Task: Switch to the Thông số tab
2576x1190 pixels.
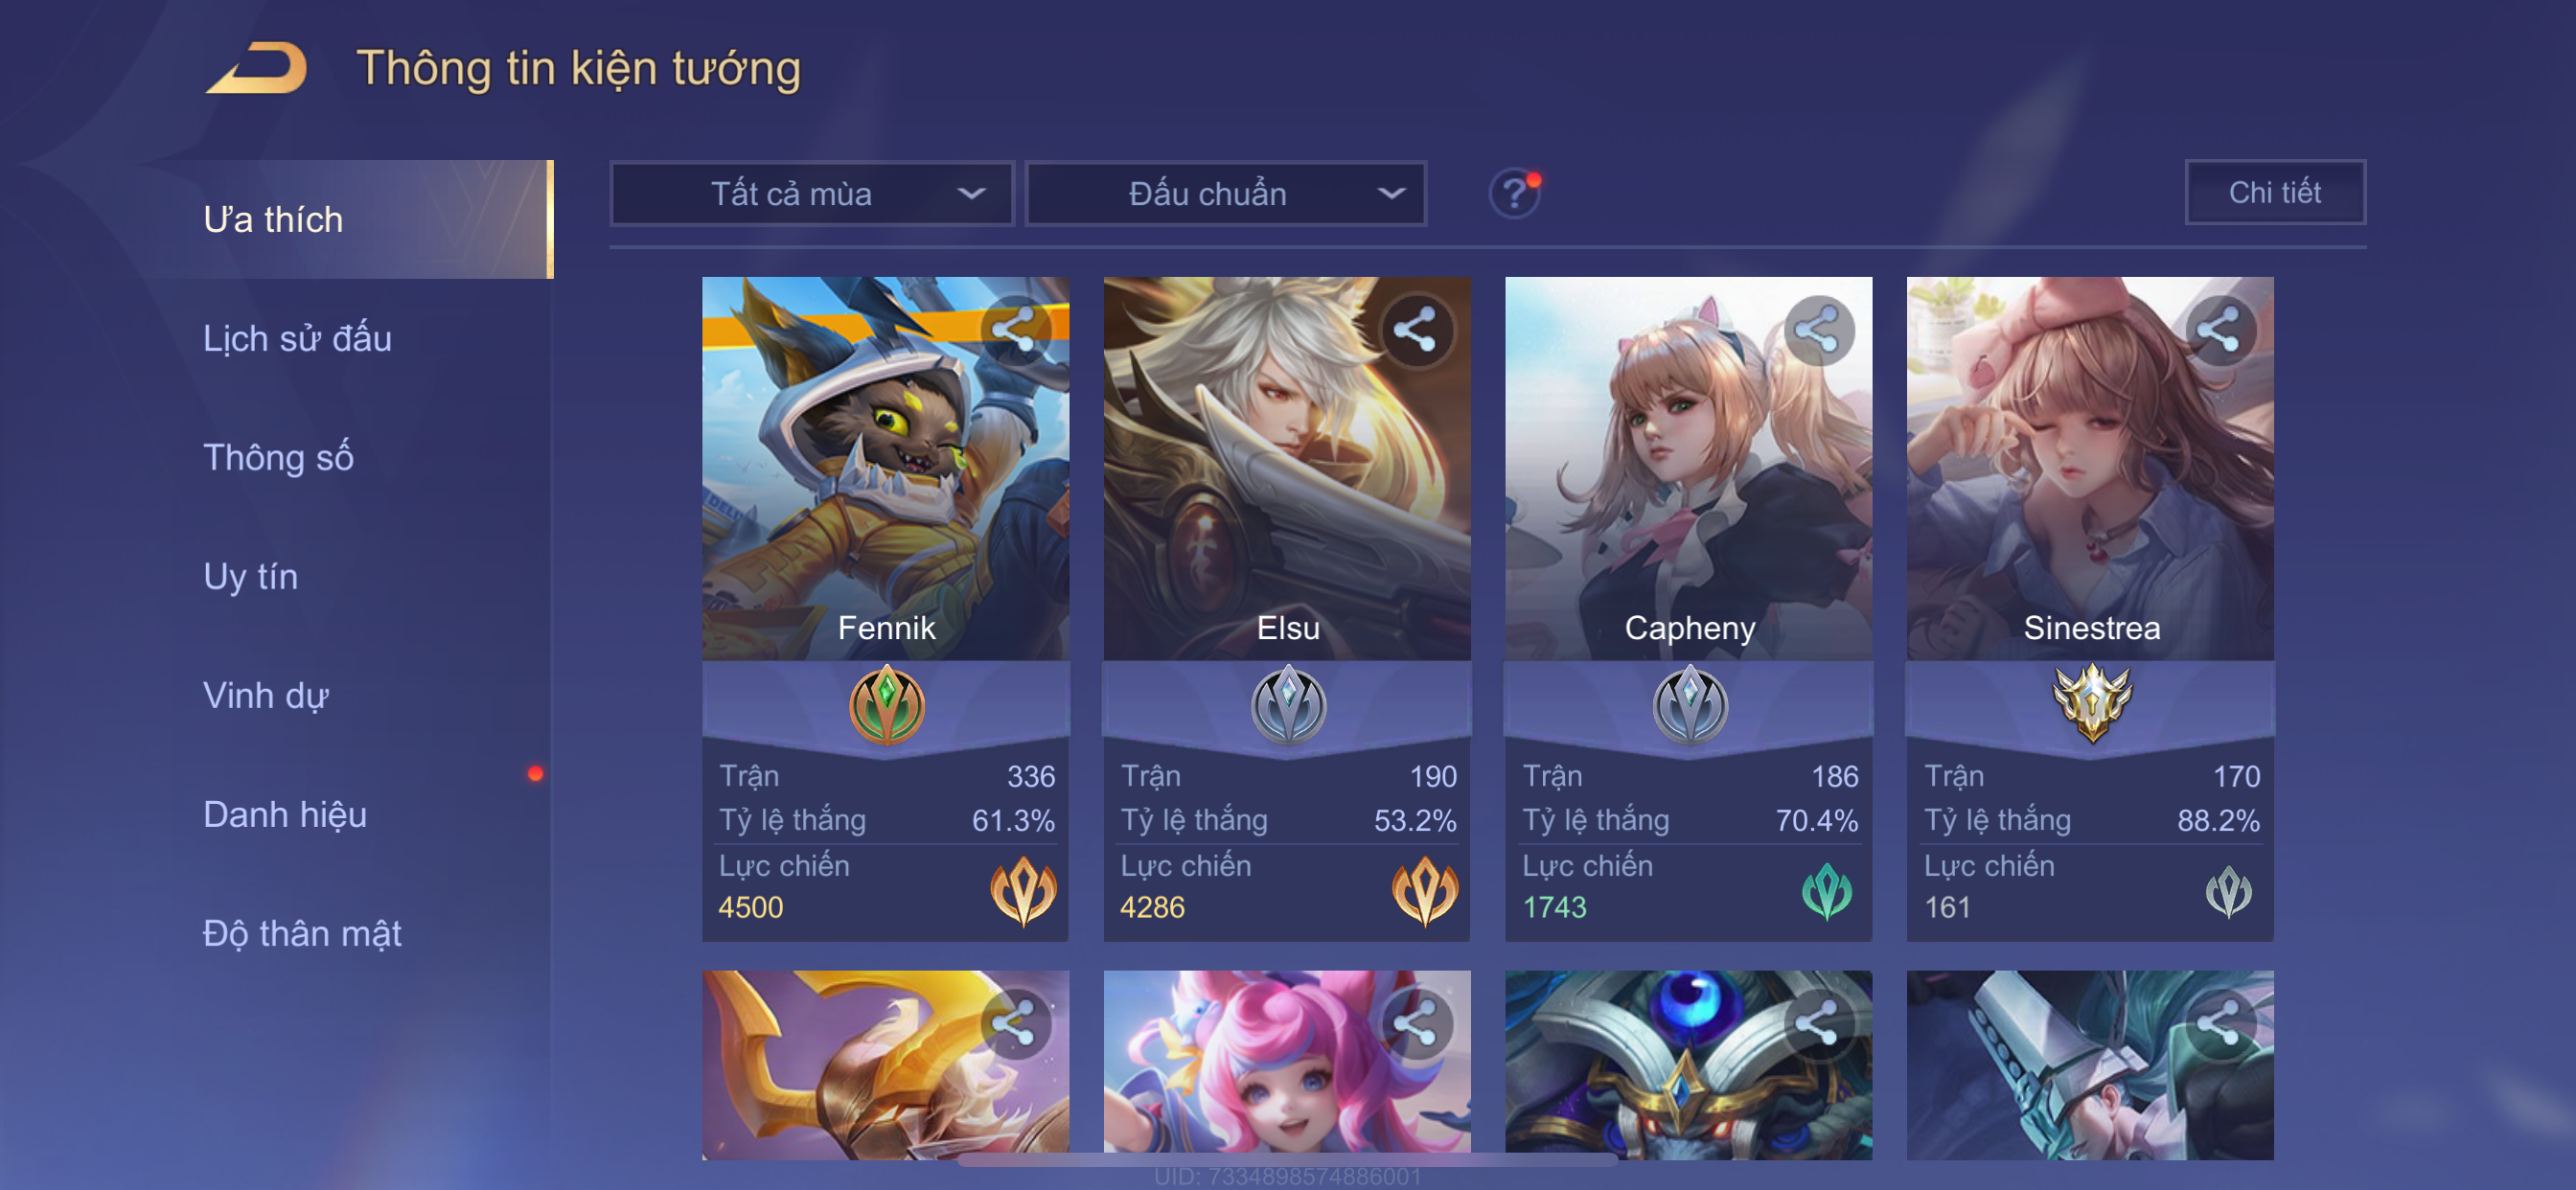Action: (x=278, y=458)
